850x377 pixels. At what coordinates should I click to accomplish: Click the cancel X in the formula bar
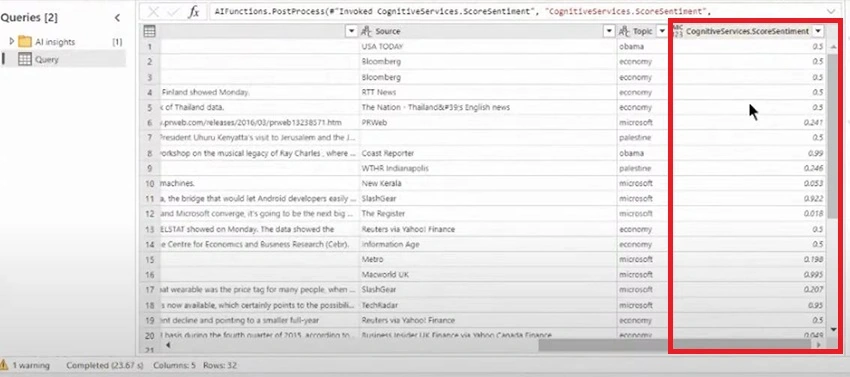[153, 11]
